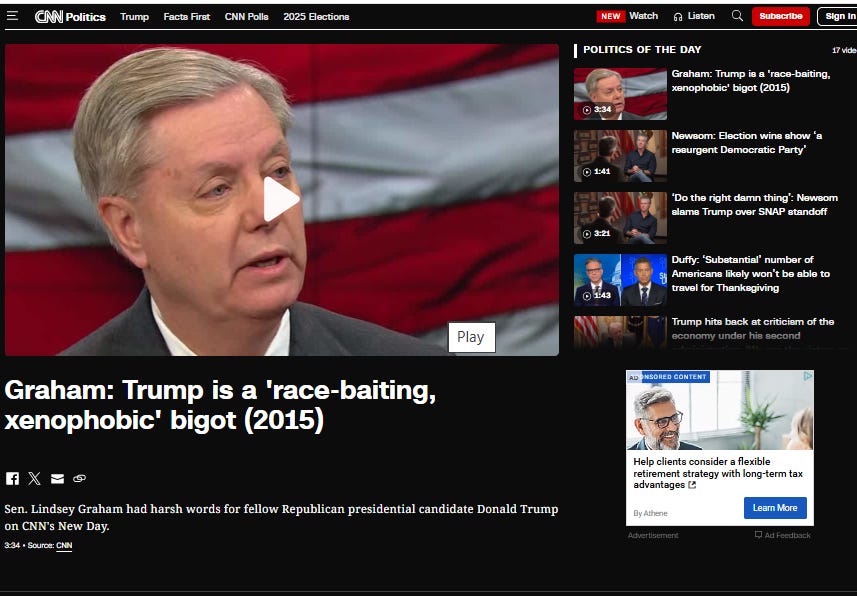Click the headphones Listen icon

[678, 17]
